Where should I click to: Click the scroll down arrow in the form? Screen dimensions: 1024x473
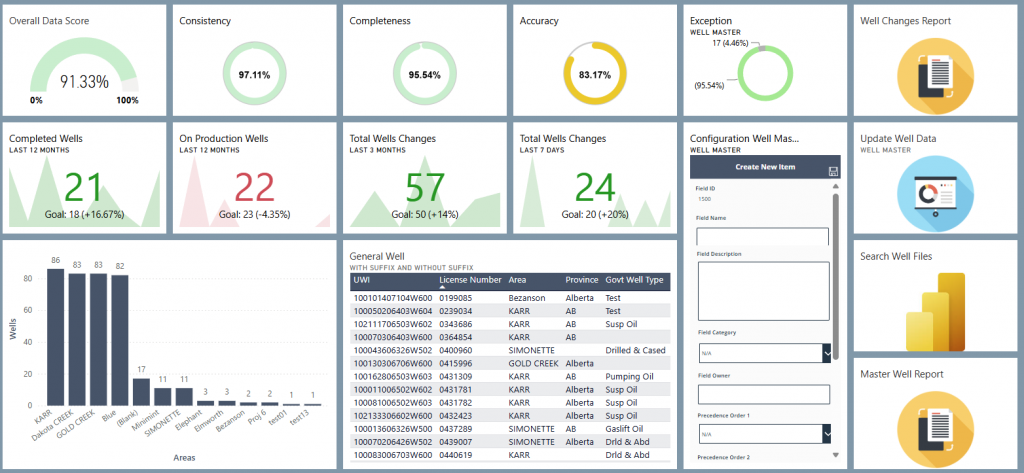click(x=835, y=454)
